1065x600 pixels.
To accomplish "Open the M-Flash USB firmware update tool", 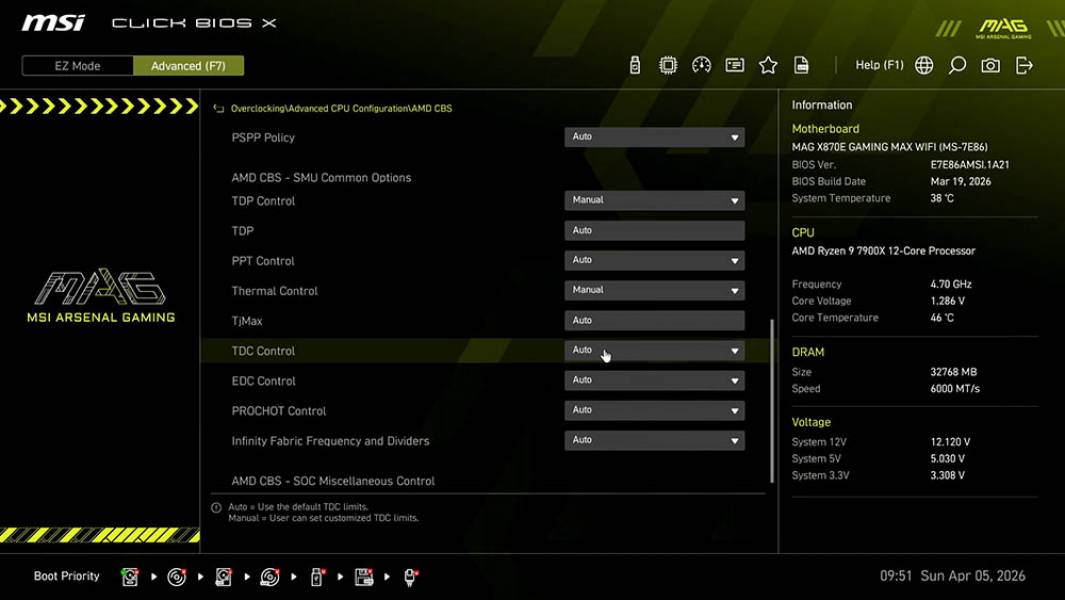I will 633,64.
